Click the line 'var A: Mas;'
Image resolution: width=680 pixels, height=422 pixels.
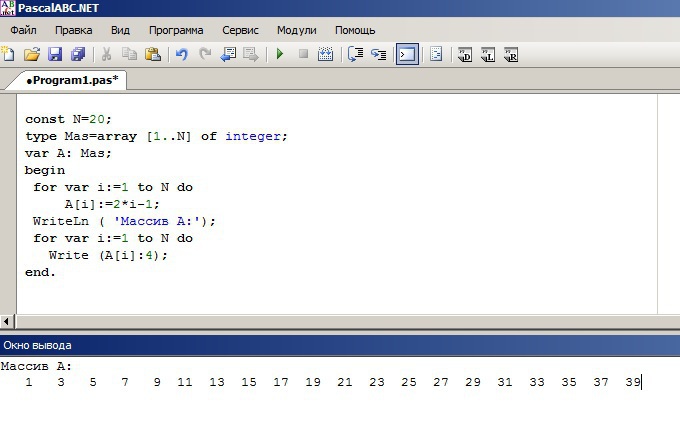(x=69, y=153)
